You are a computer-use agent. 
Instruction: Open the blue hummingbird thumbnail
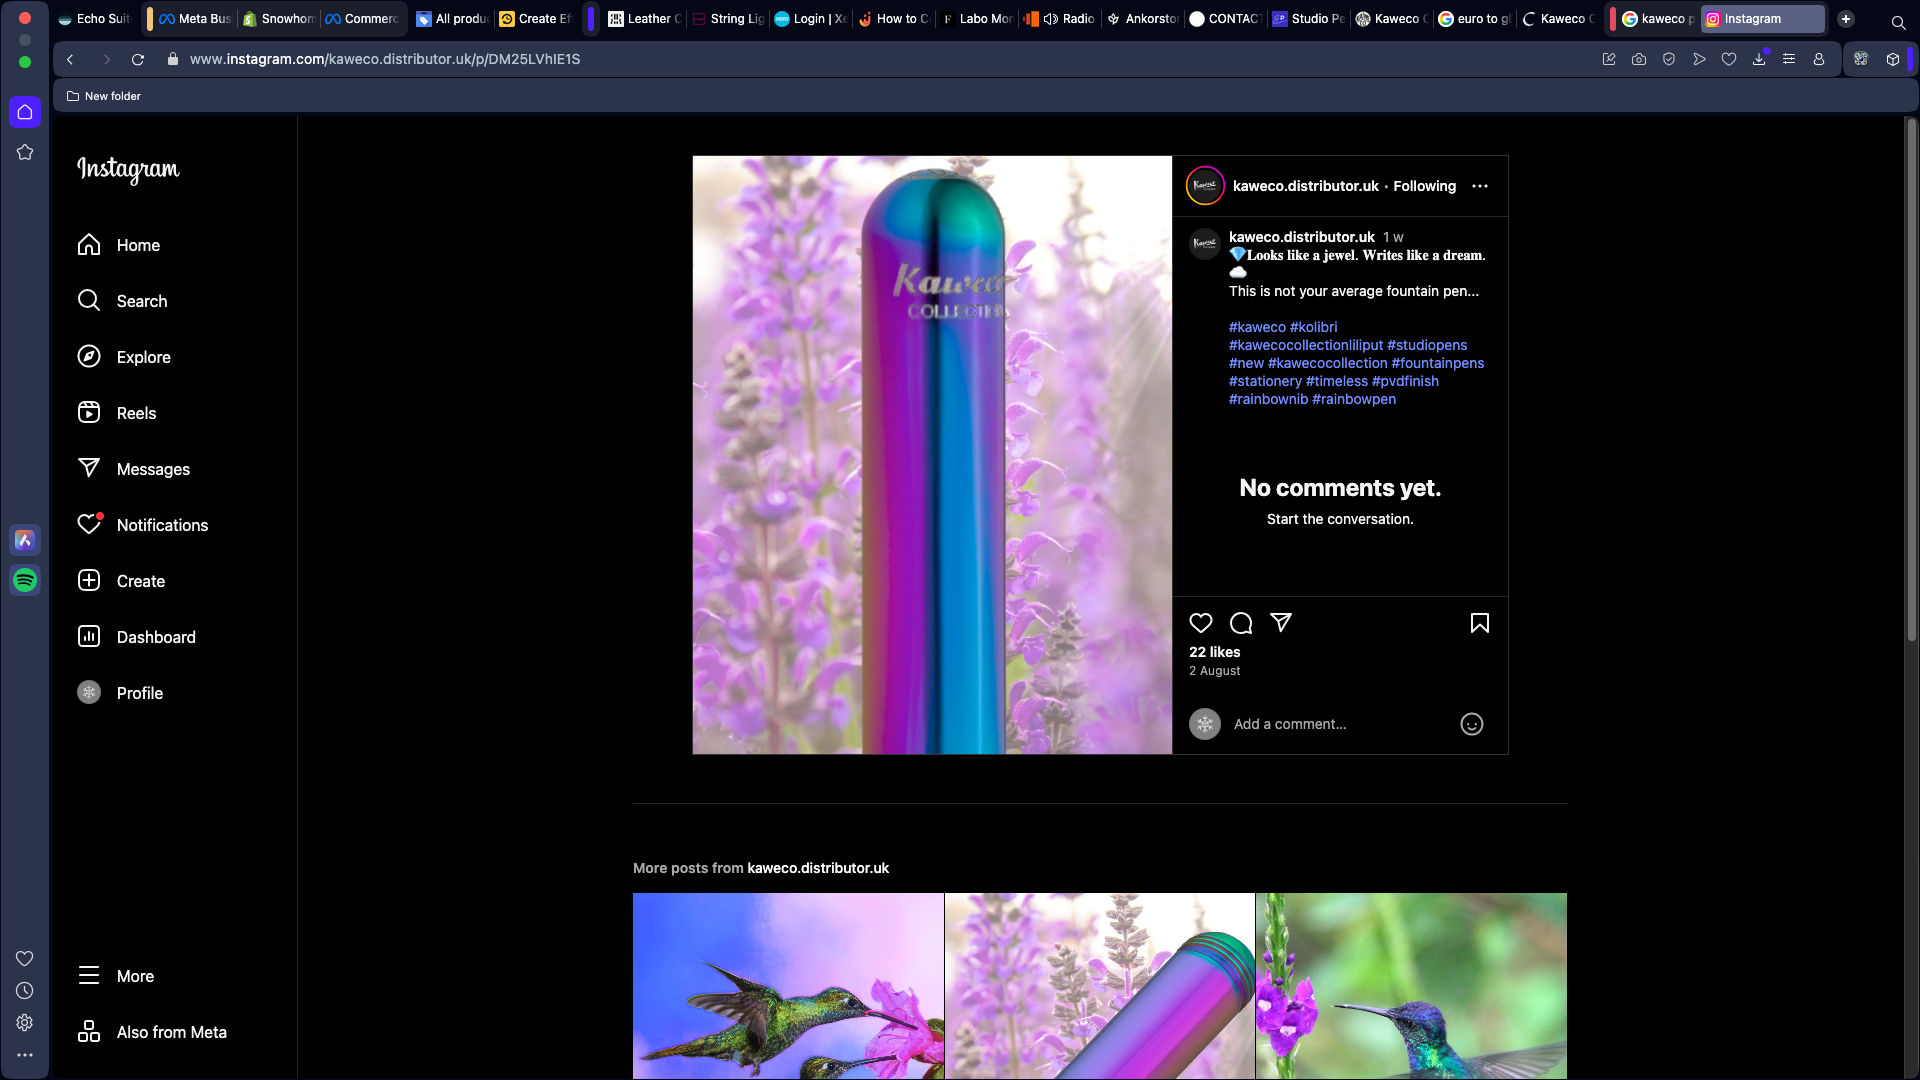pos(1411,986)
